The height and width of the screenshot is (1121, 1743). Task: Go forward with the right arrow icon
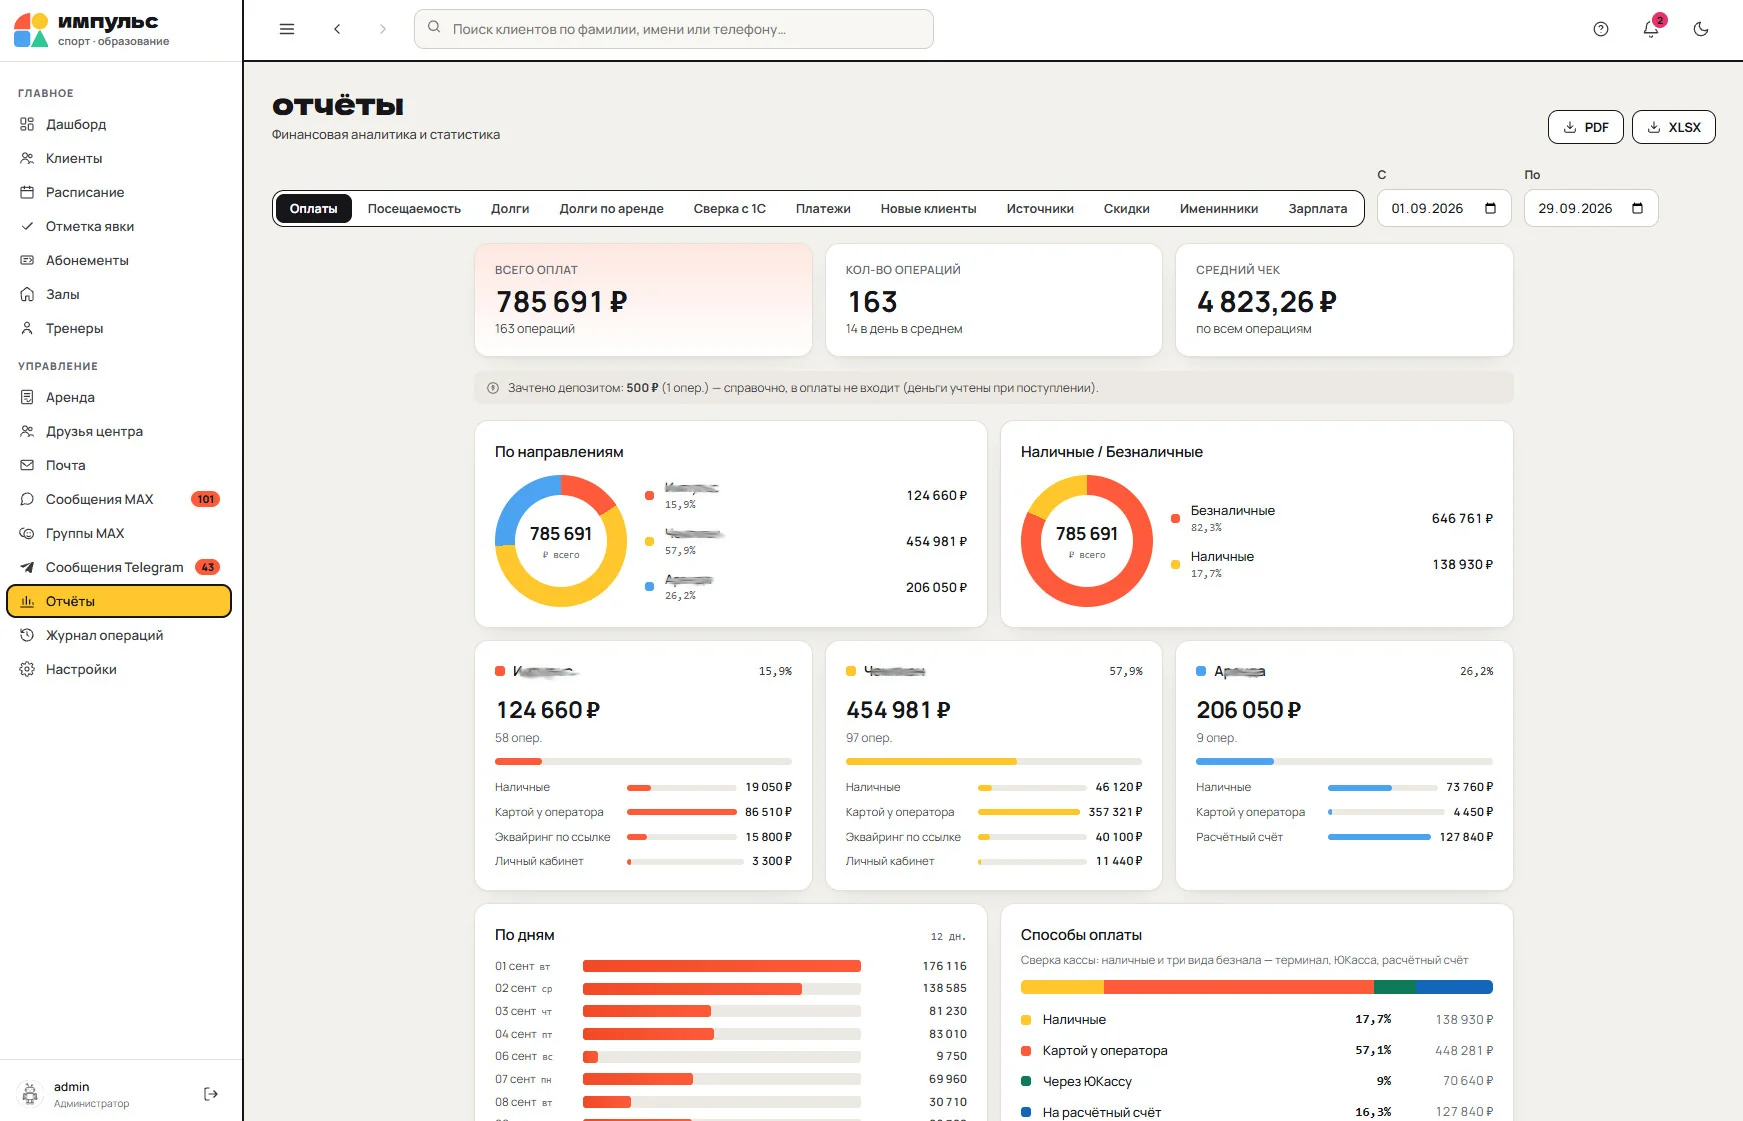click(382, 29)
